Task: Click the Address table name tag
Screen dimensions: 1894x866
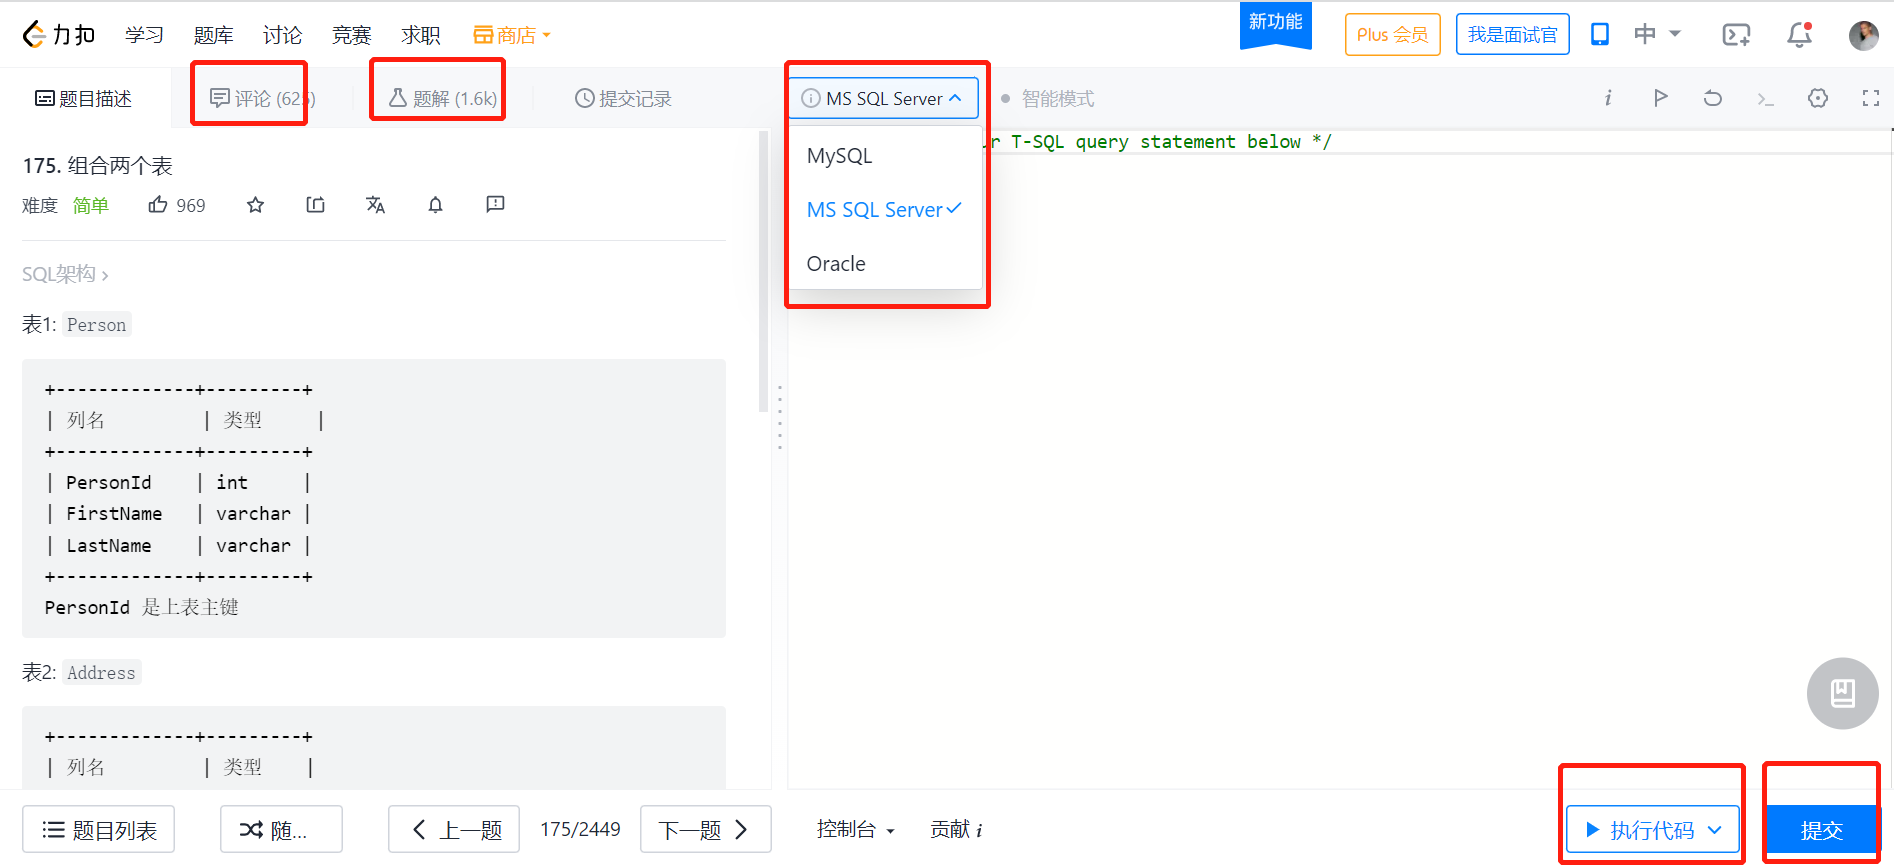Action: 101,673
